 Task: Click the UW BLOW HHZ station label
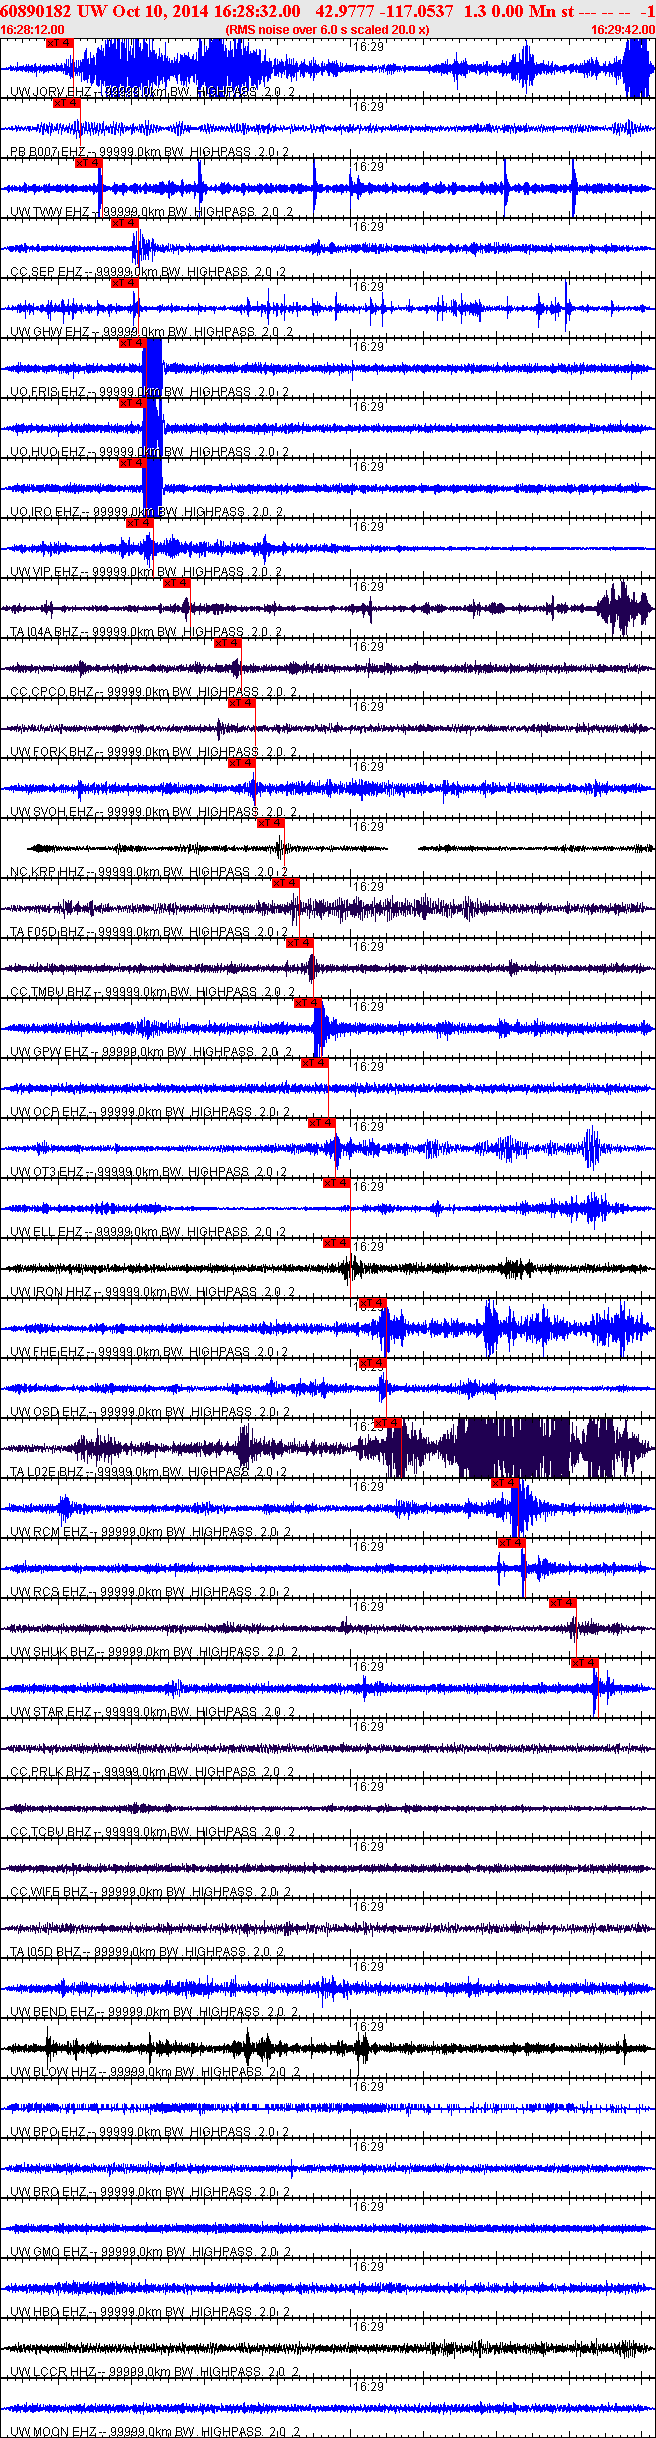click(x=52, y=2072)
